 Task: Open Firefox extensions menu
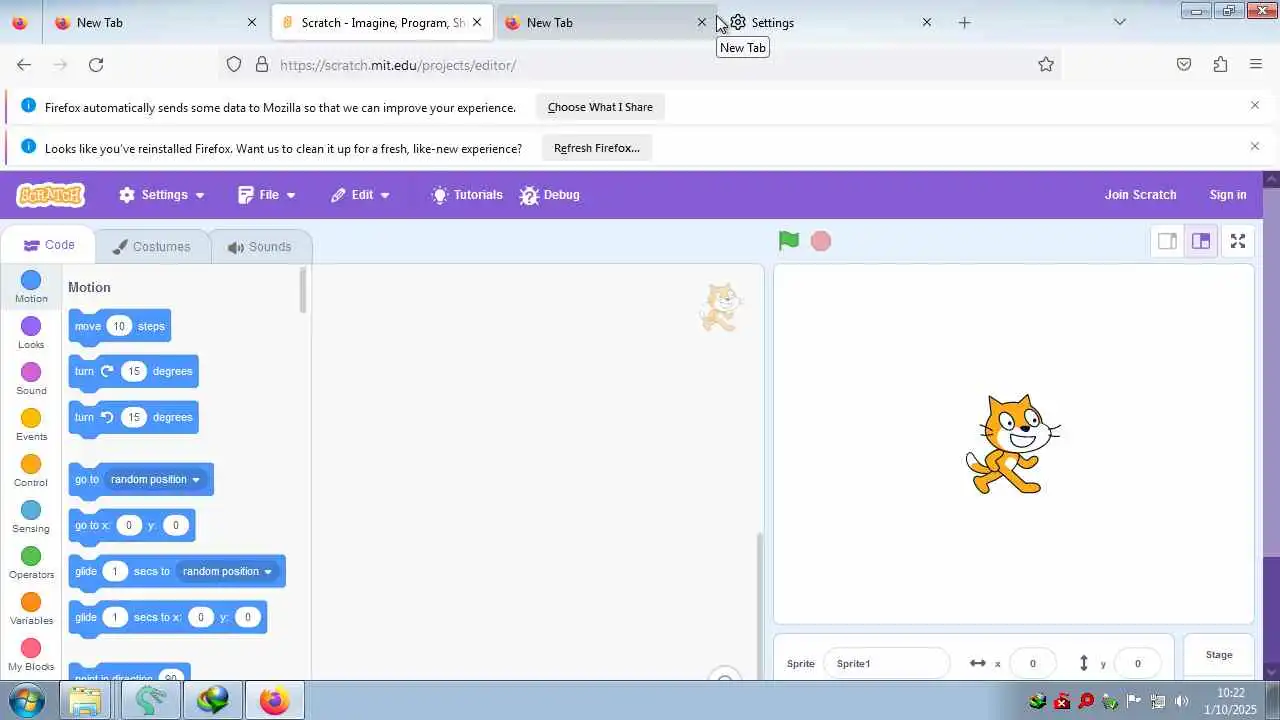pos(1220,65)
